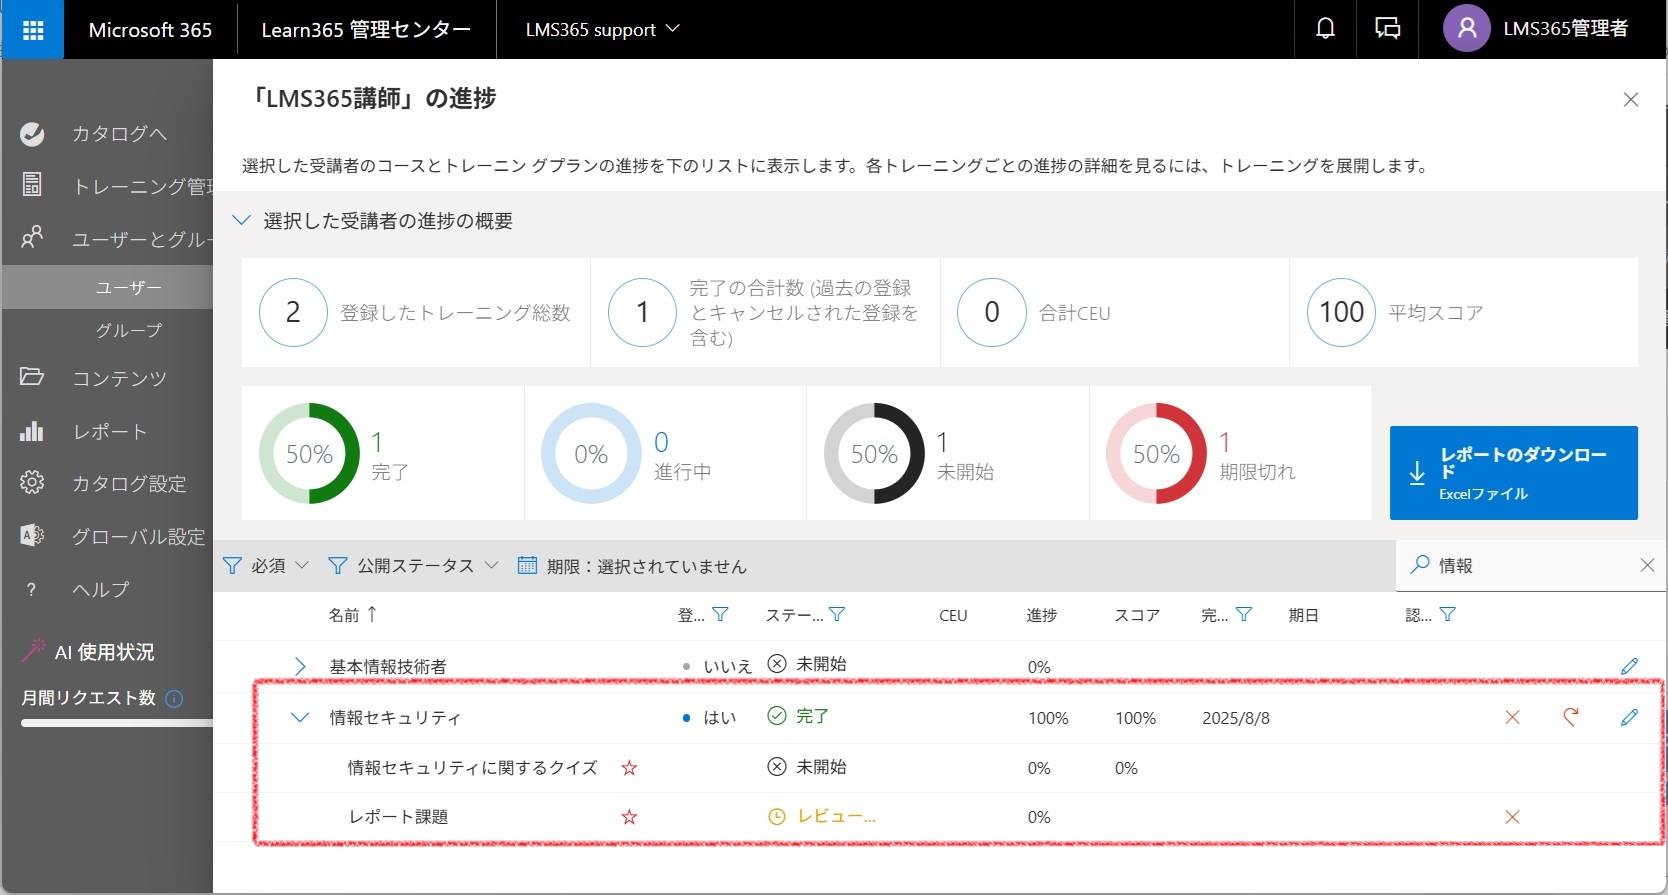The width and height of the screenshot is (1668, 895).
Task: Click the トレーニング管理 sidebar icon
Action: pyautogui.click(x=32, y=185)
